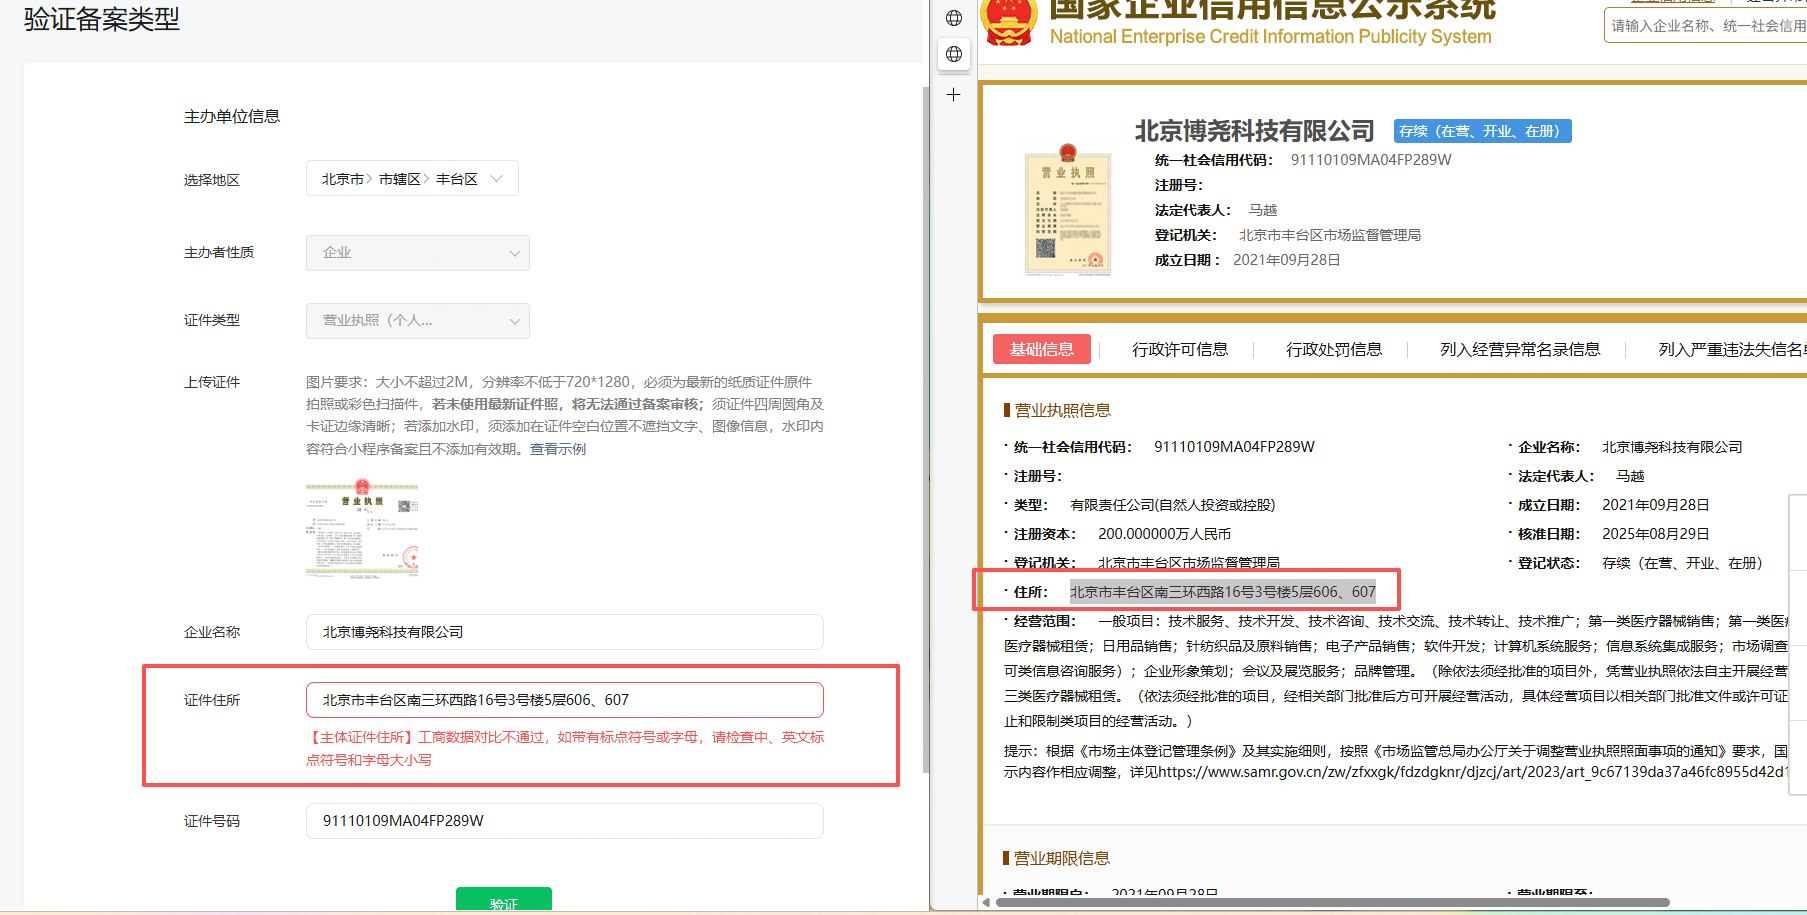Click 北京市丰台区市场监督管理局 in the header card
Image resolution: width=1807 pixels, height=915 pixels.
1330,235
